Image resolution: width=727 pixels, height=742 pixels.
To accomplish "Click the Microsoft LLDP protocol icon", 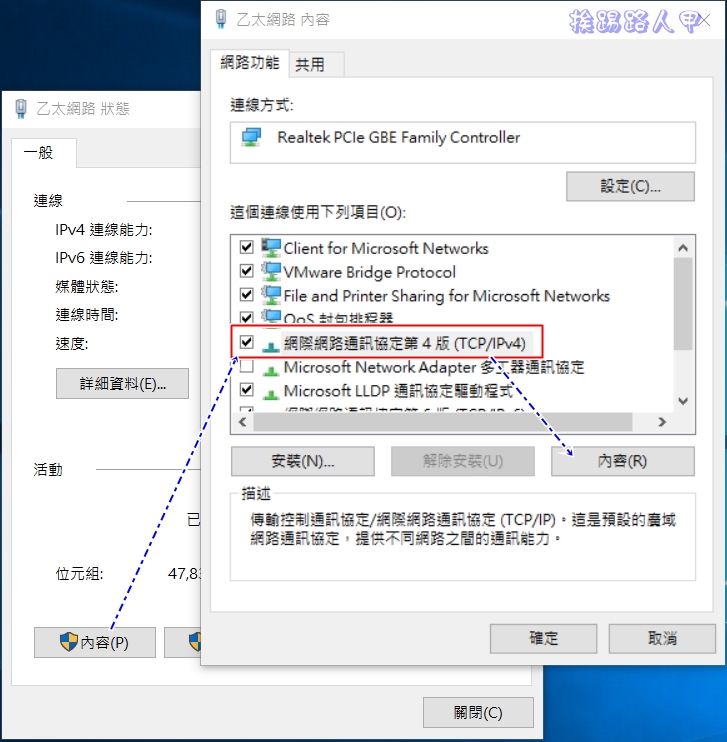I will (271, 394).
